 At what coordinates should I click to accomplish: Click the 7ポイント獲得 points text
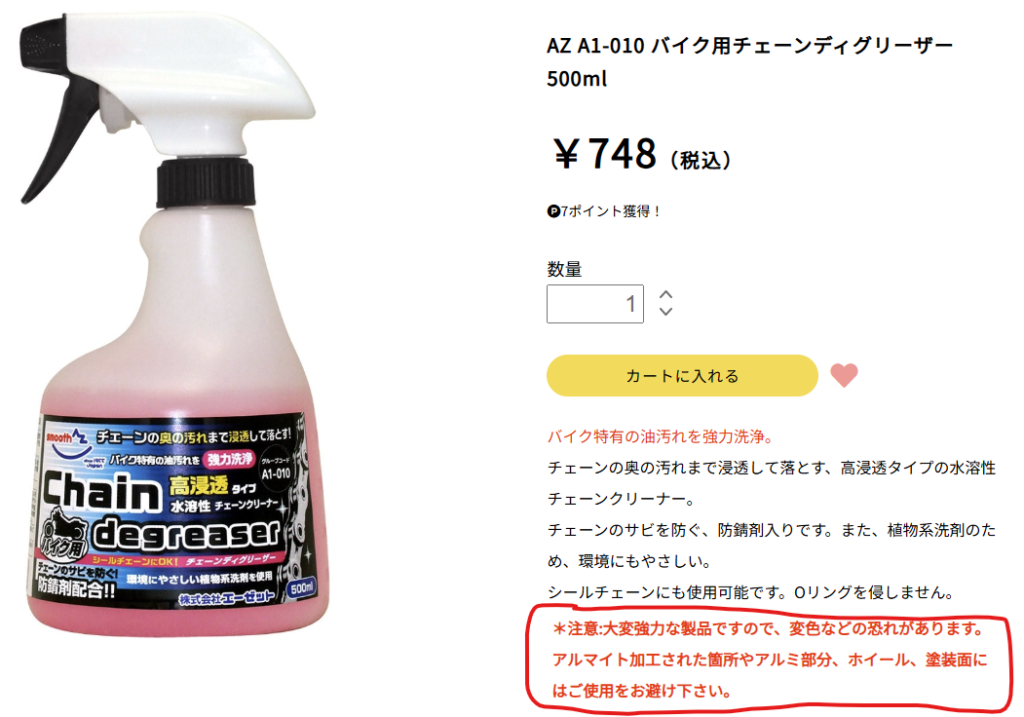[x=610, y=212]
